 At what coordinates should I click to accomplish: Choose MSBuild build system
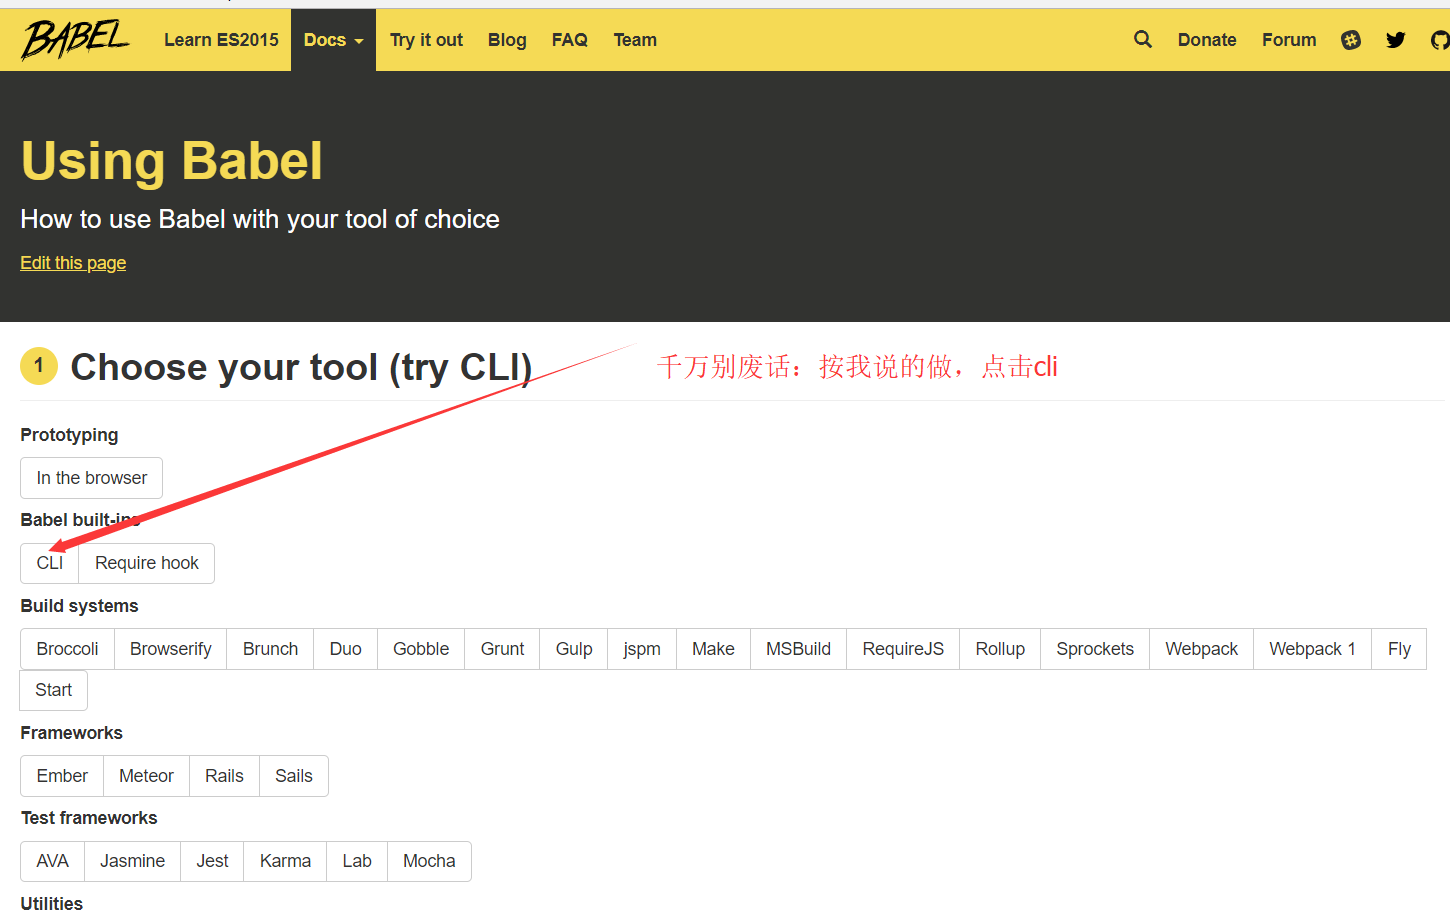(798, 649)
